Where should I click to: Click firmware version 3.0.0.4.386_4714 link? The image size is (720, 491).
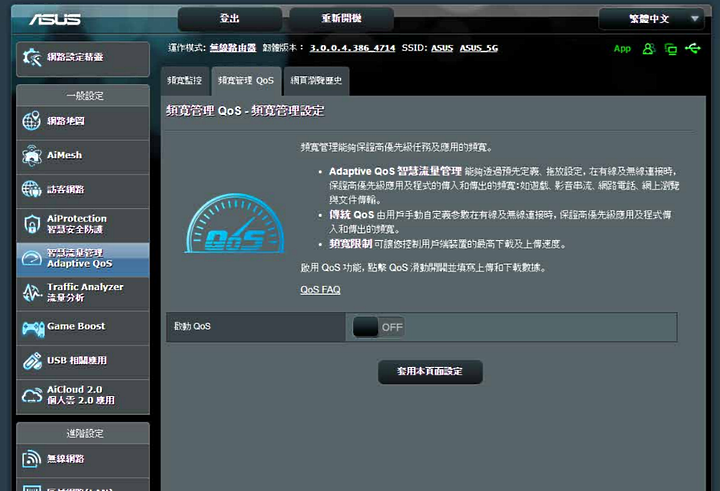click(x=352, y=48)
